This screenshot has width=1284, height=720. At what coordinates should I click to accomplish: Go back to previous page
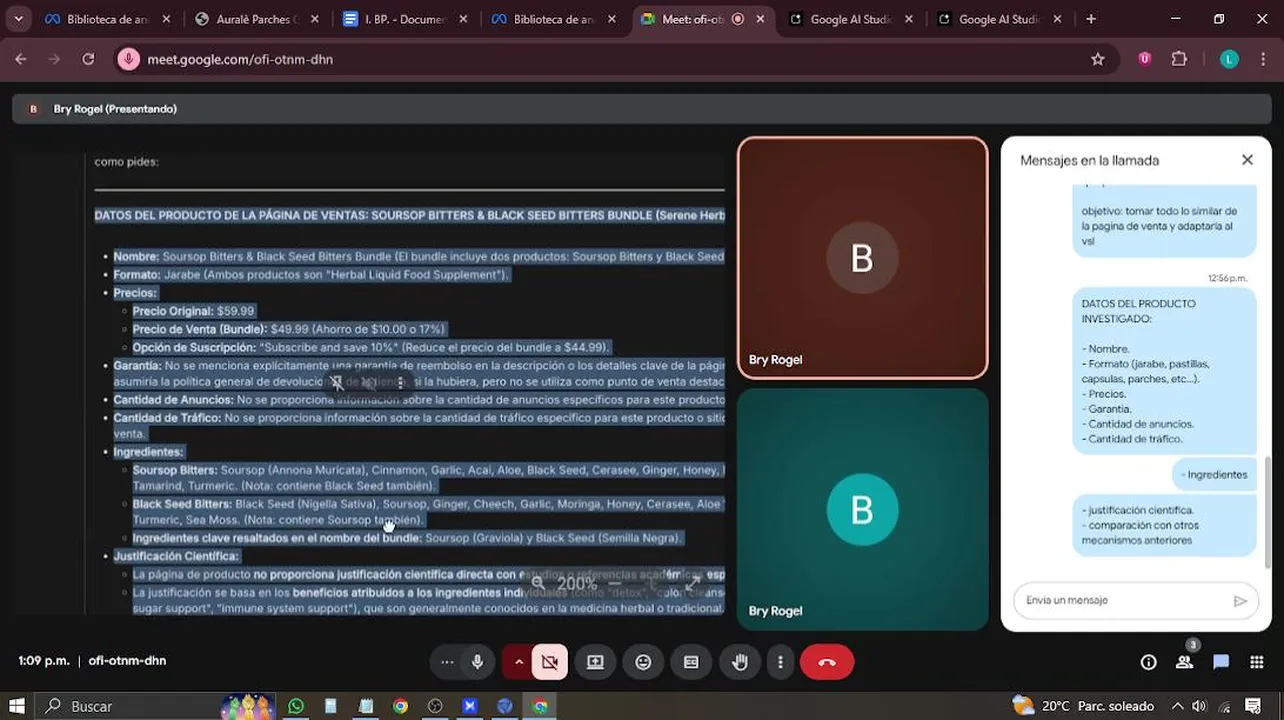pos(21,59)
